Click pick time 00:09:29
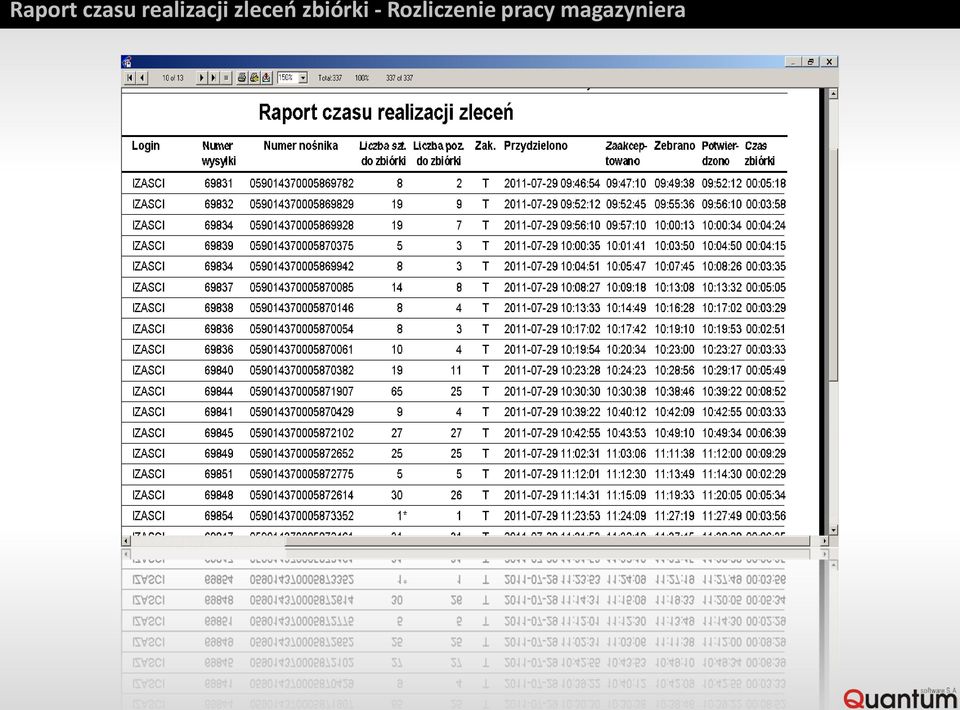Screen dimensions: 960x710 click(x=766, y=454)
